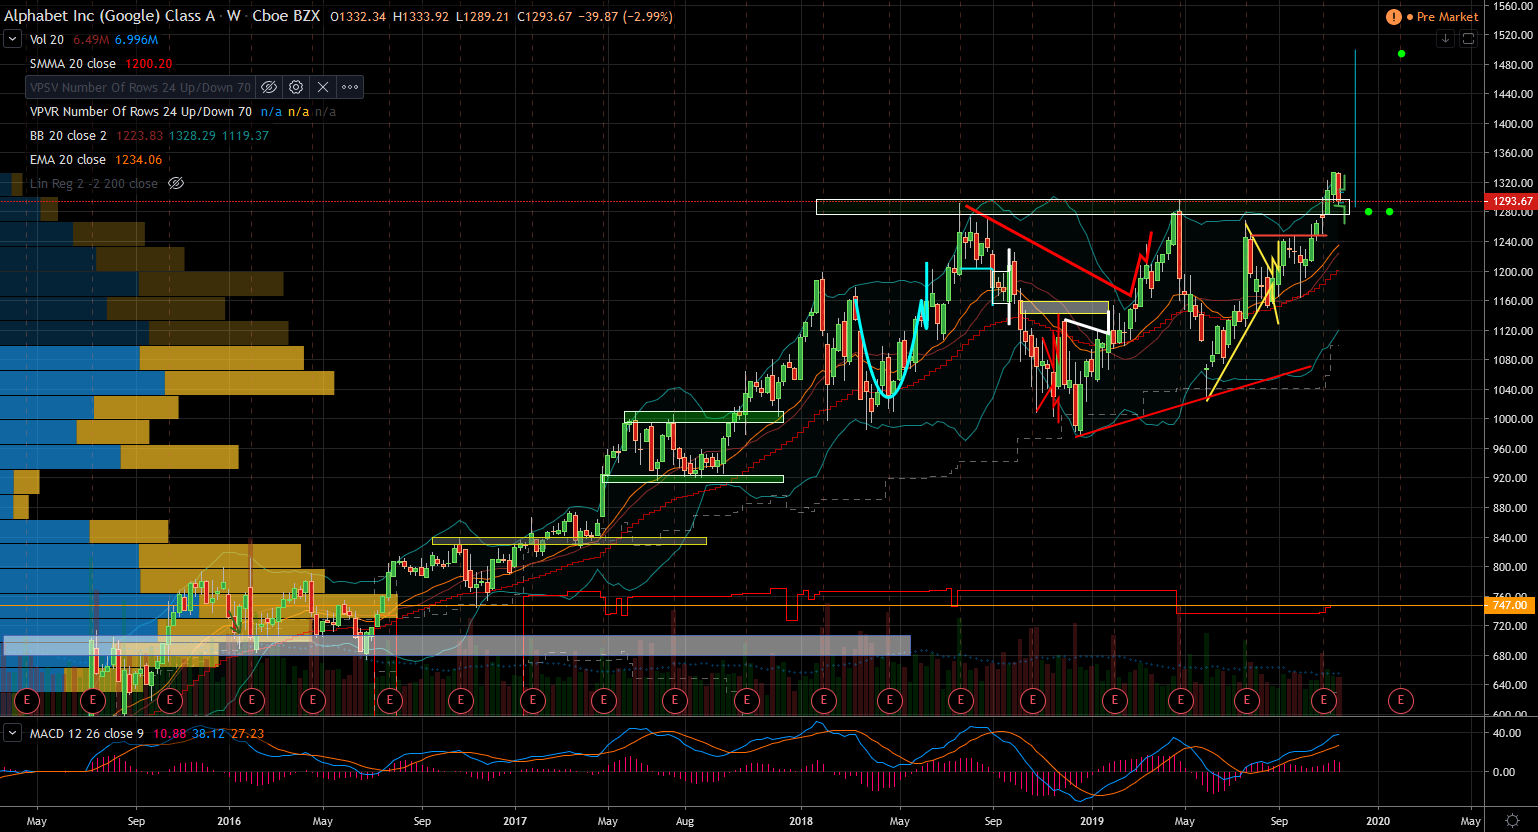
Task: Click the EMA value 1234.06
Action: 138,160
